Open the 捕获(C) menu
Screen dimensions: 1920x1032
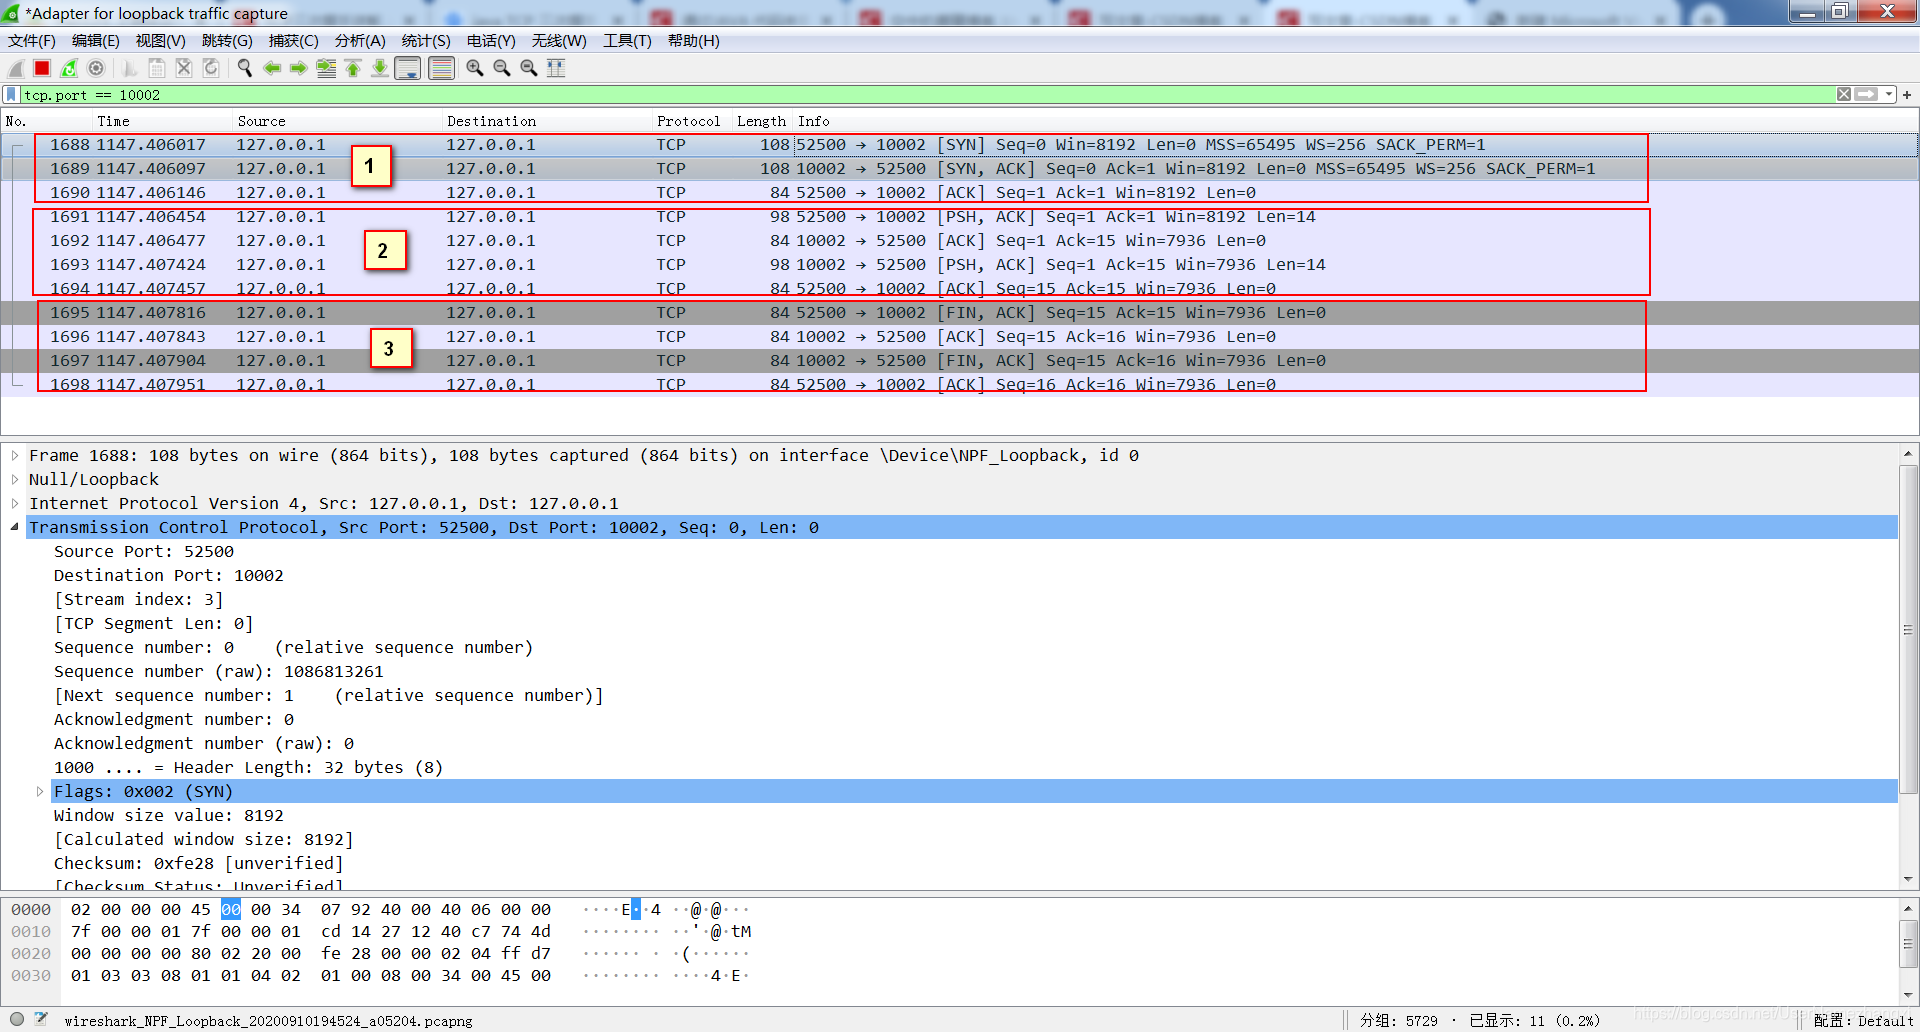[x=294, y=41]
